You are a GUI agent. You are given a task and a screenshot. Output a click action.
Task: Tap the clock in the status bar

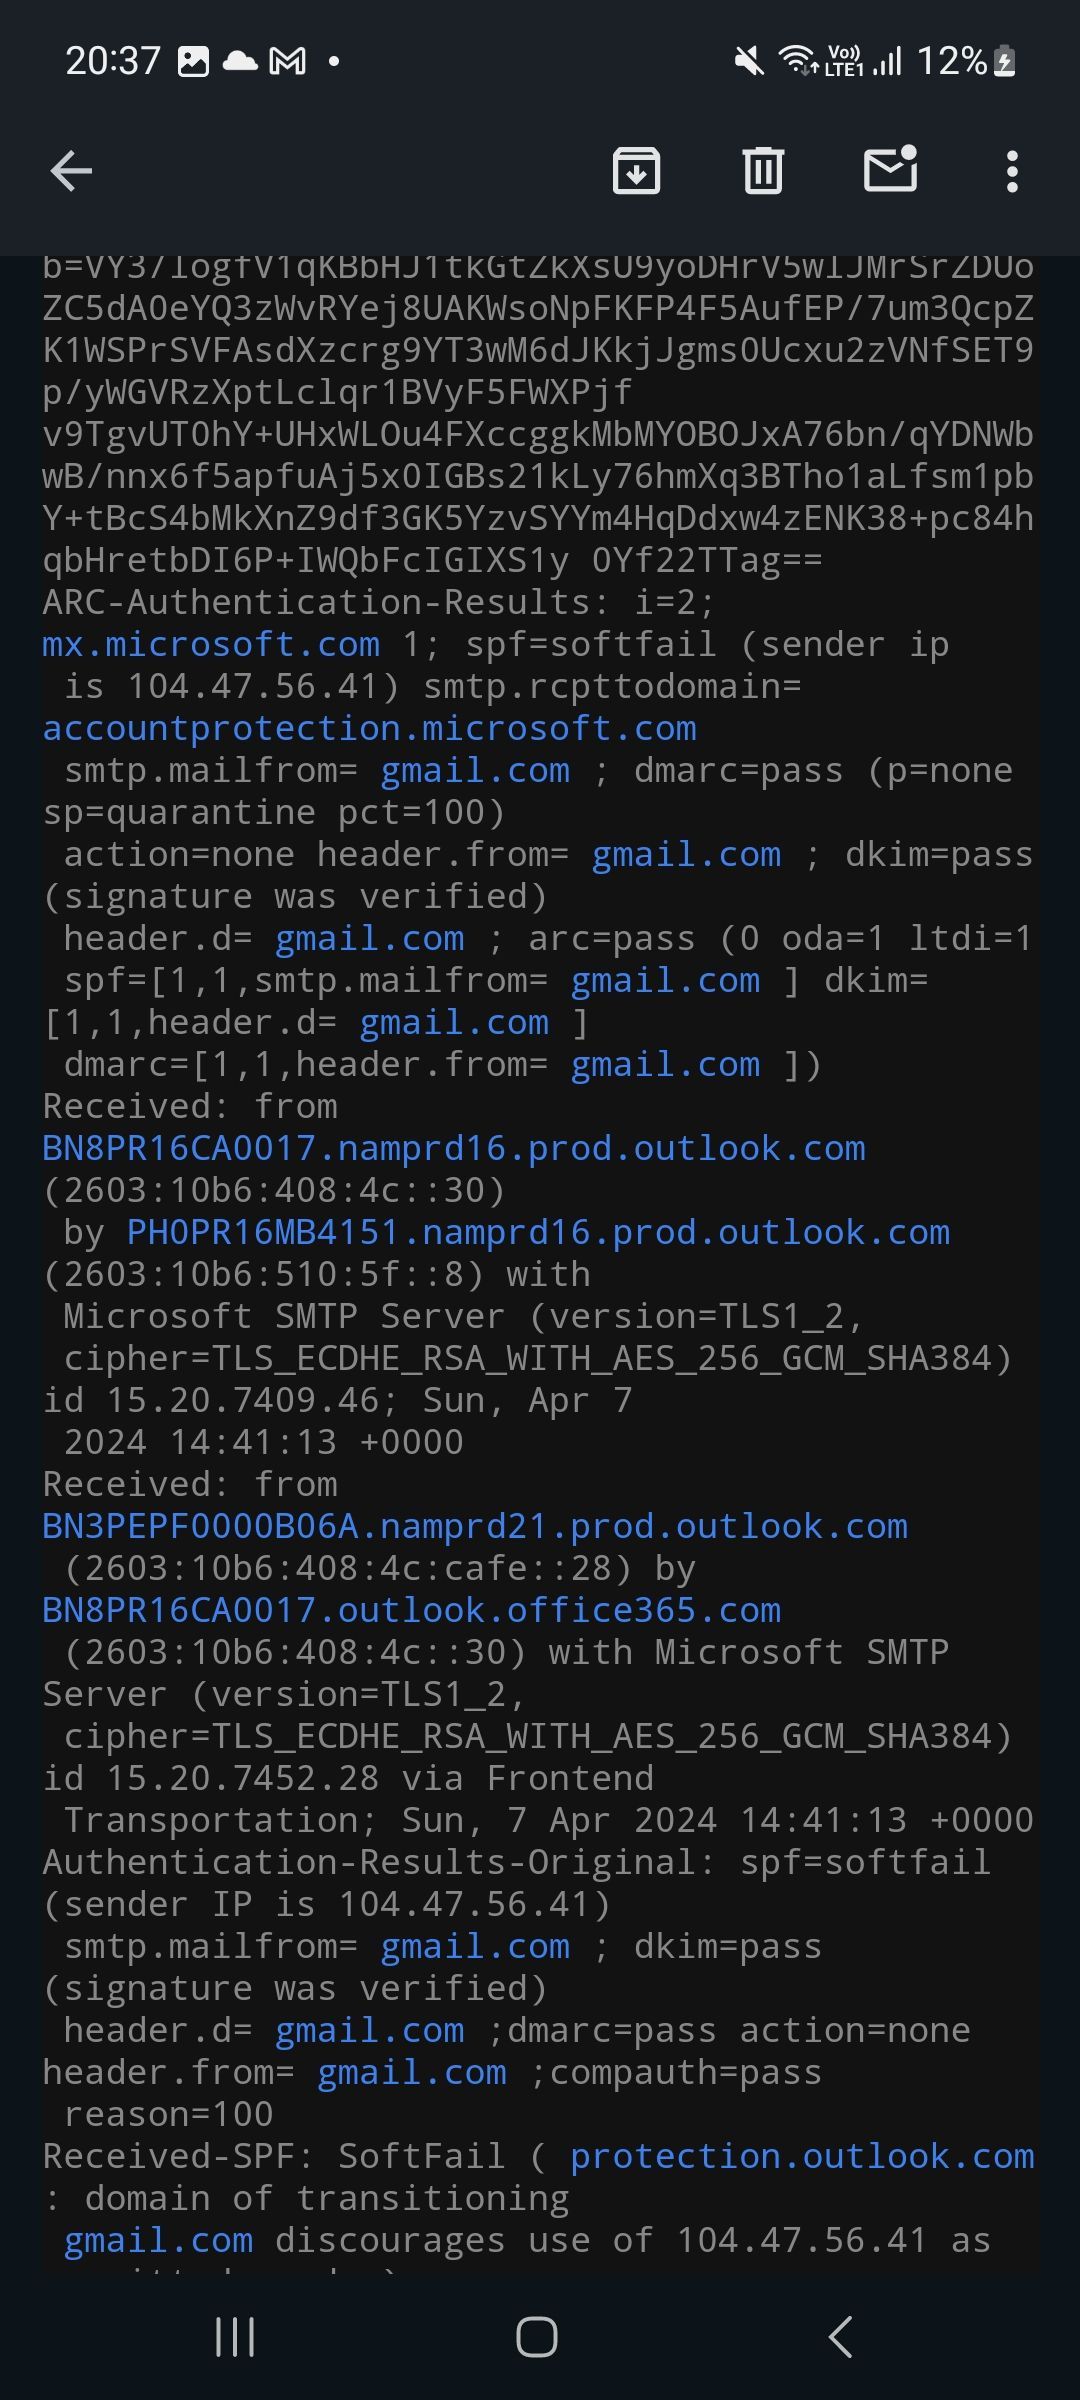112,62
